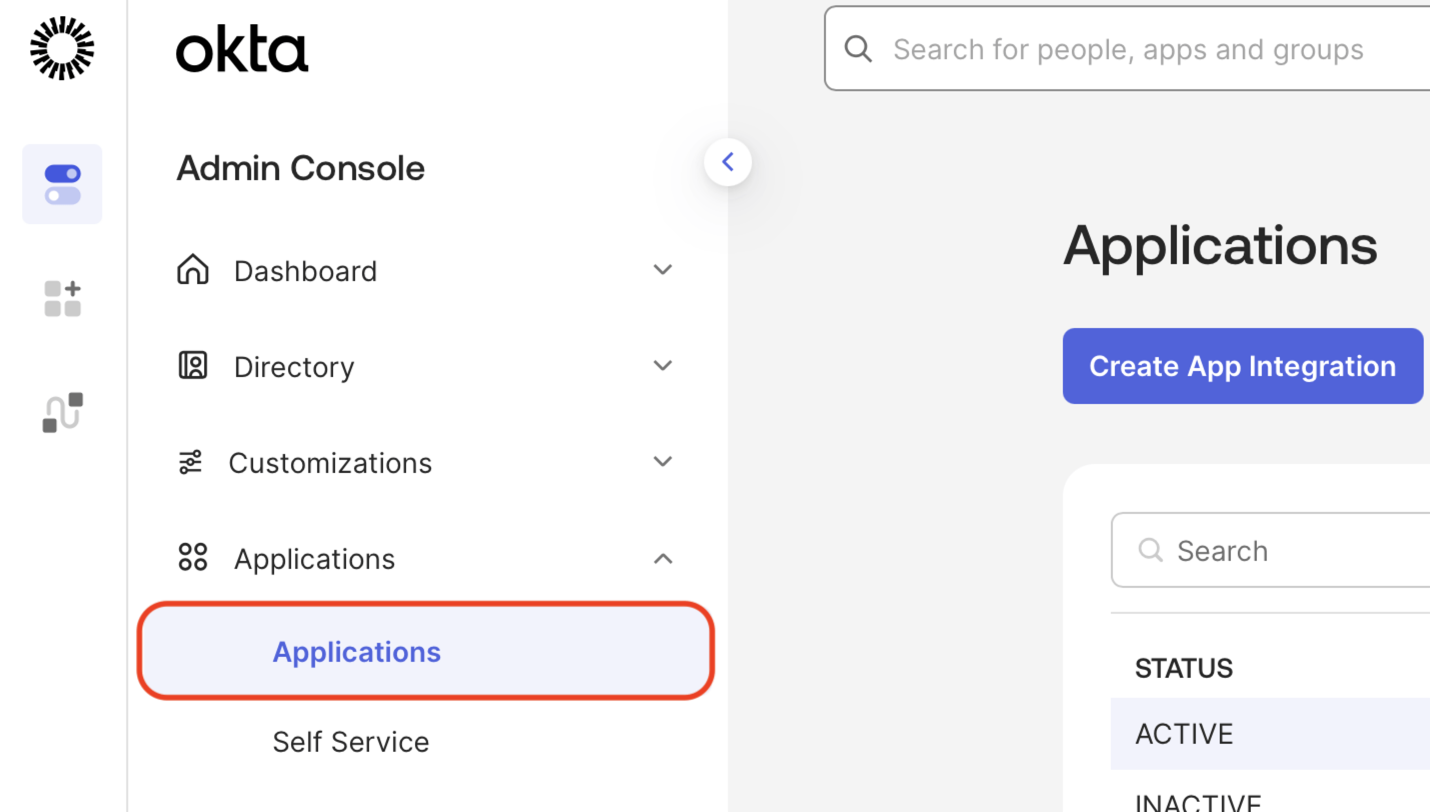
Task: Select the ACTIVE status filter
Action: [1185, 733]
